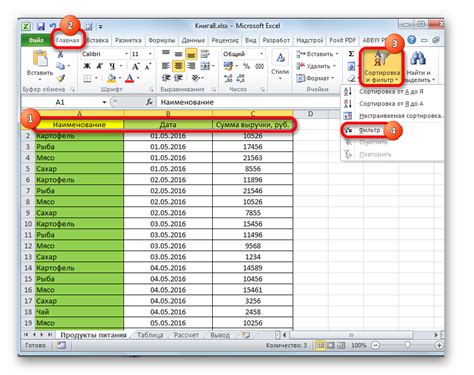Expand the Вставить cells dropdown
The image size is (474, 375).
click(337, 54)
